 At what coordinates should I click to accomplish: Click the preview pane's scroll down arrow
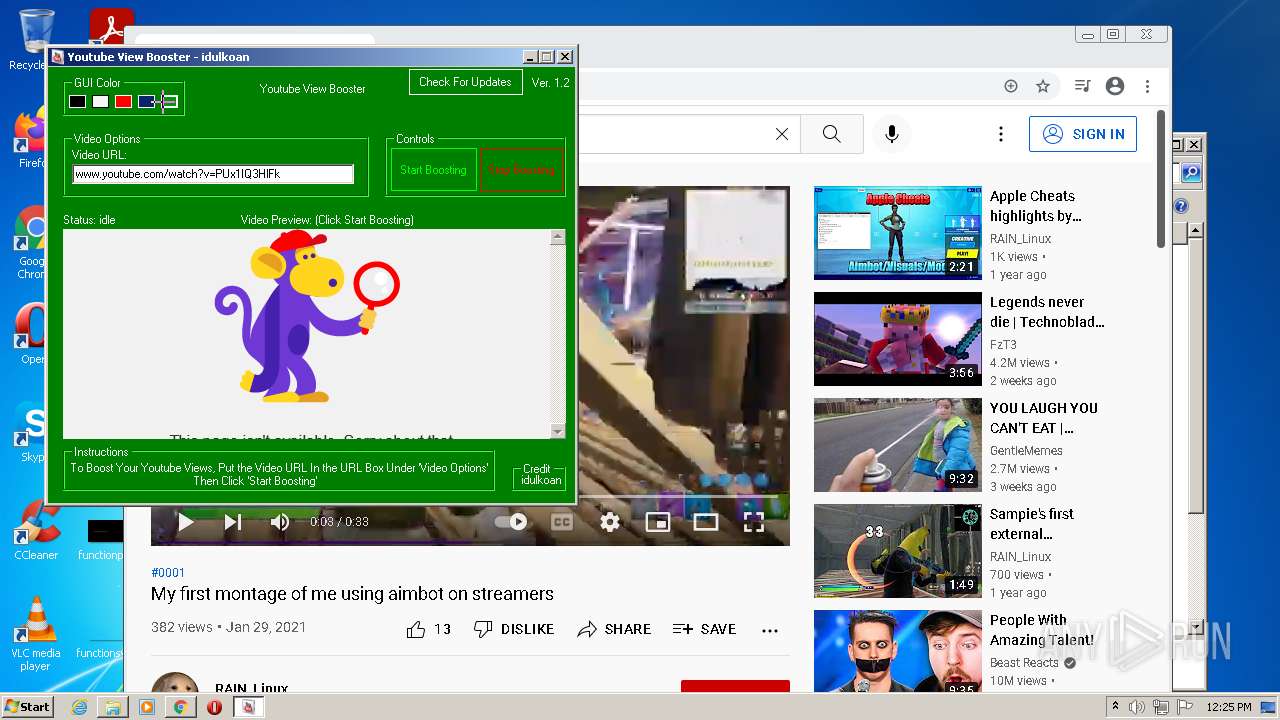coord(558,431)
